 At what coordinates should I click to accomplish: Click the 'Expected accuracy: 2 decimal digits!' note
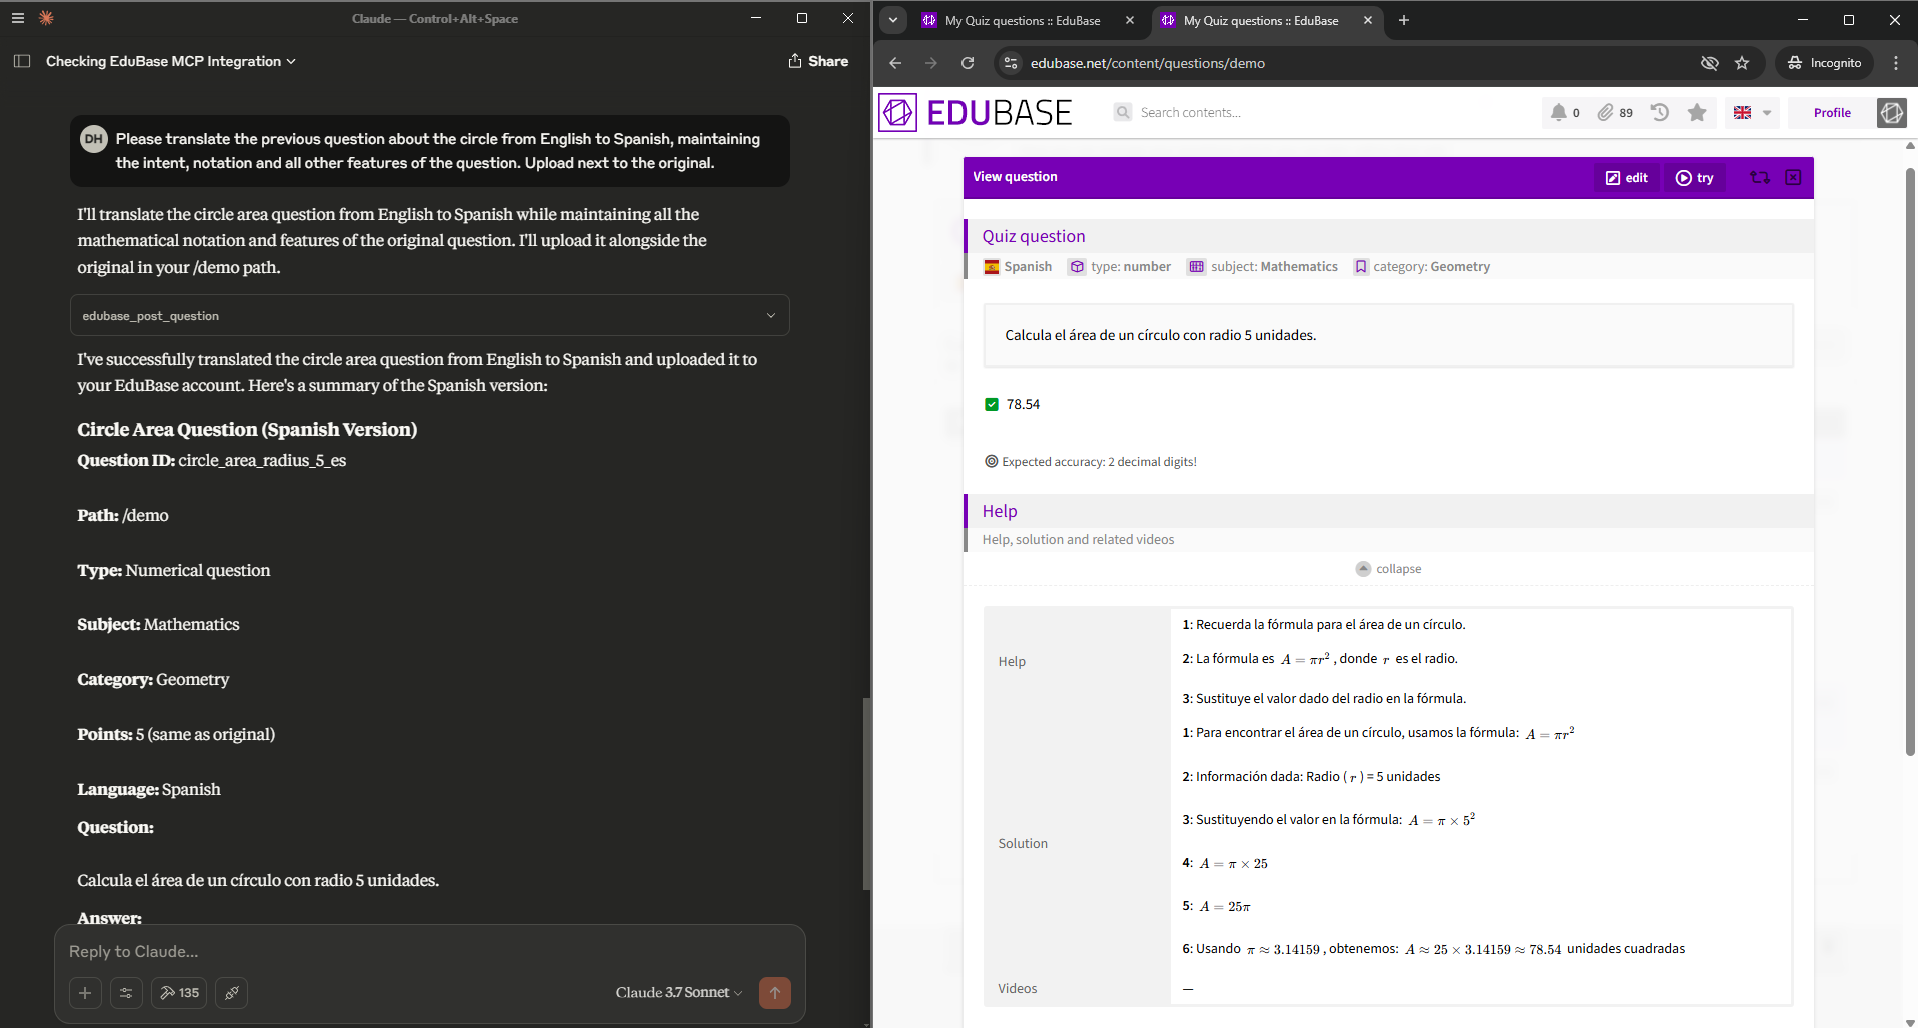pyautogui.click(x=1091, y=461)
